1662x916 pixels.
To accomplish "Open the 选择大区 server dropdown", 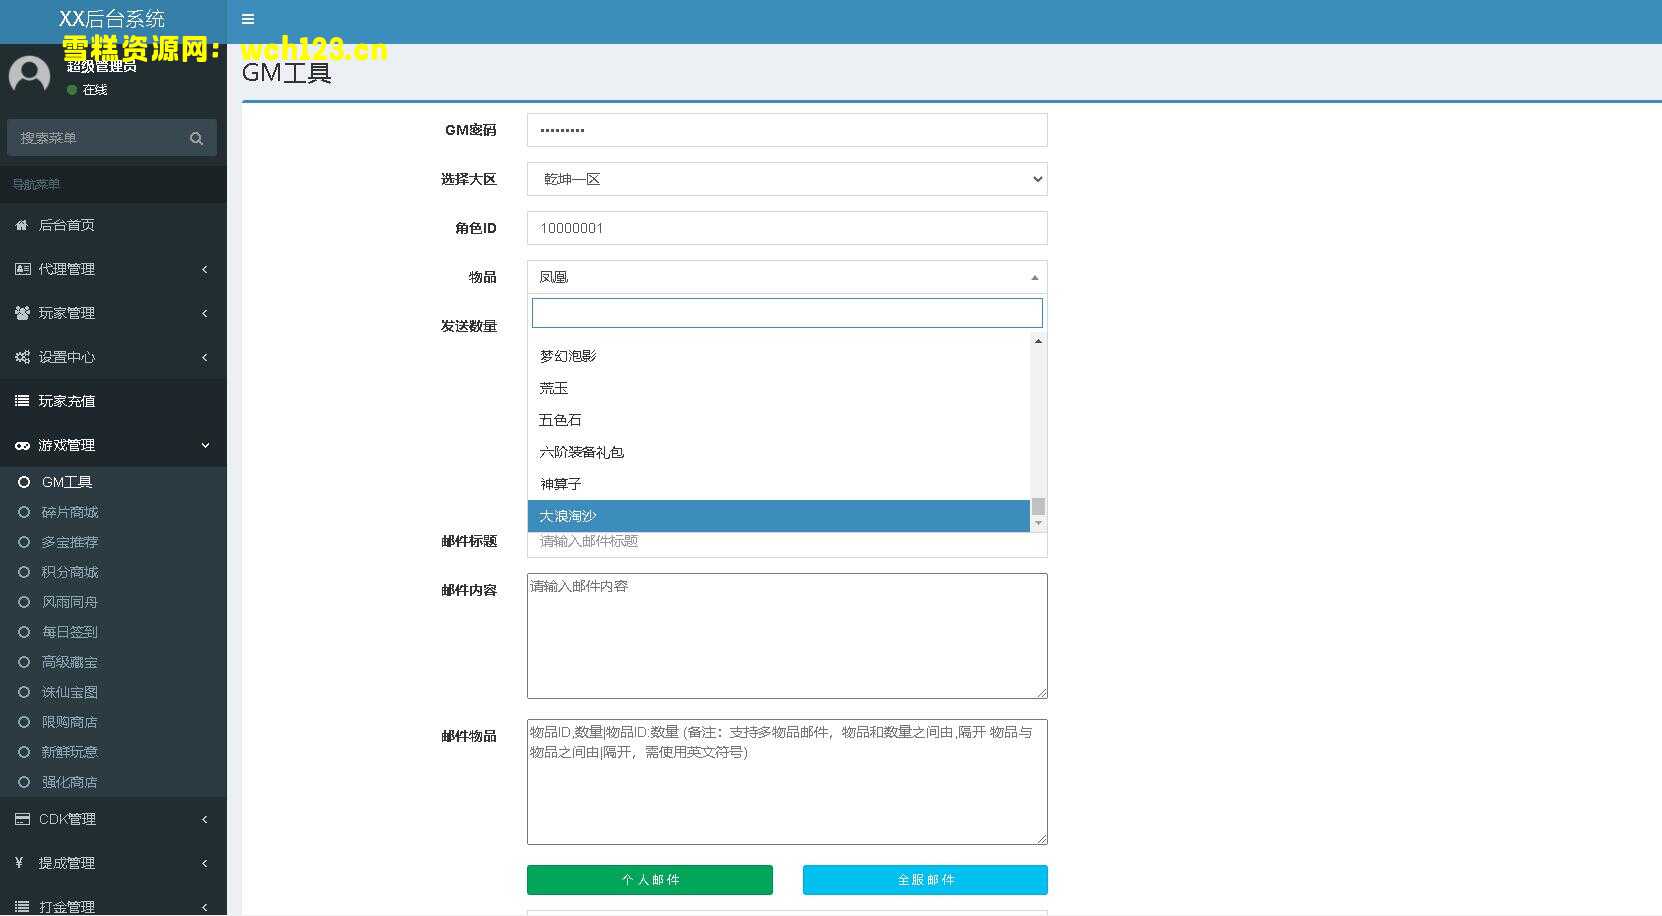I will pos(786,179).
